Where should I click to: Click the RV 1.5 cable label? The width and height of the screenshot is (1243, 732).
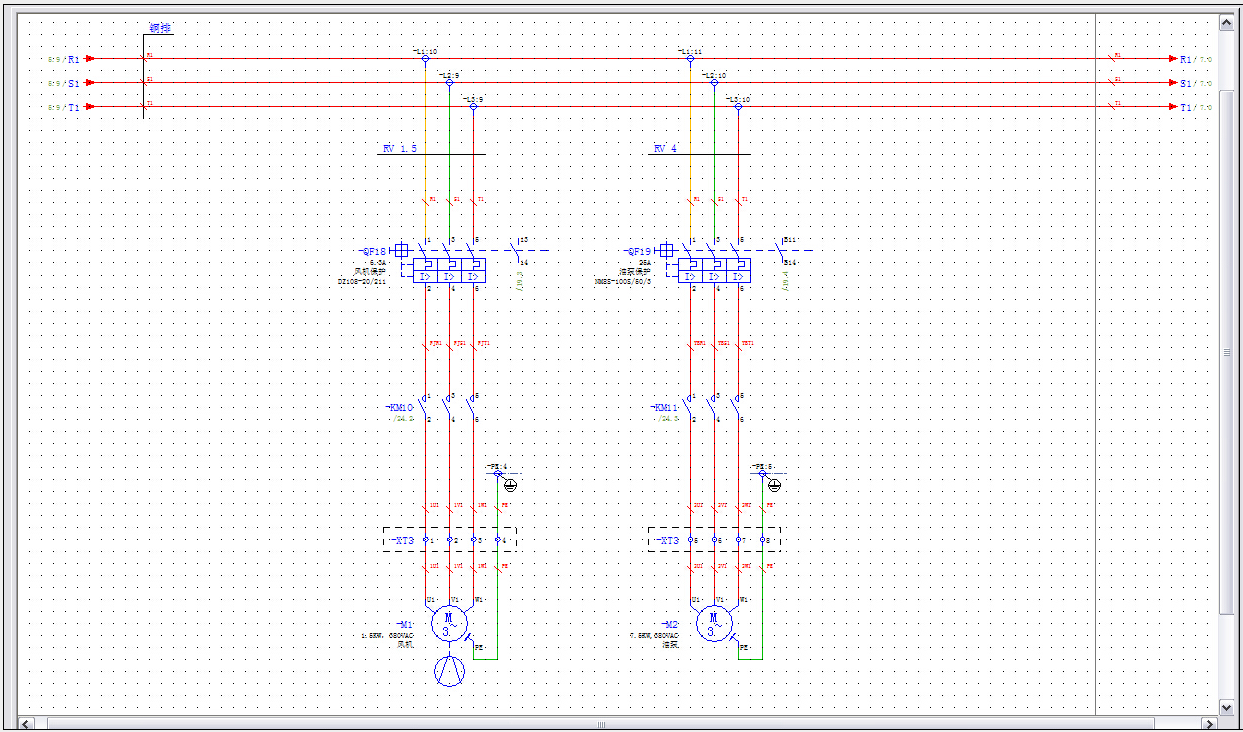400,148
